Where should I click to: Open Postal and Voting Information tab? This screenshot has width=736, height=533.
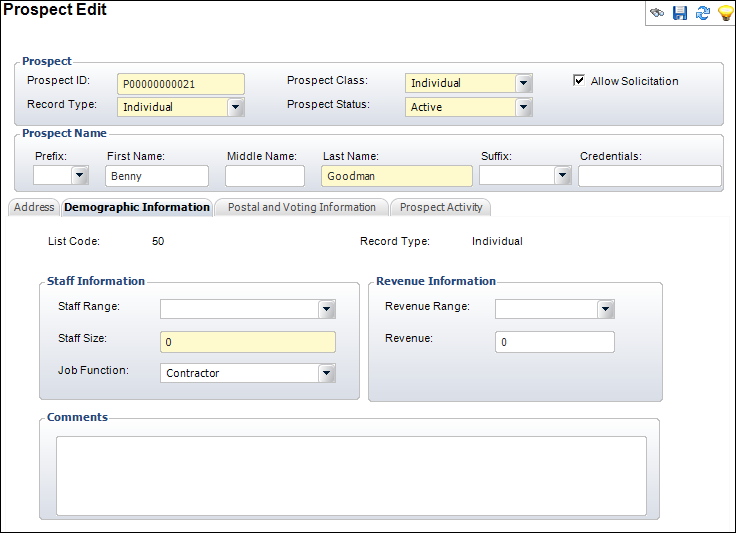(302, 207)
